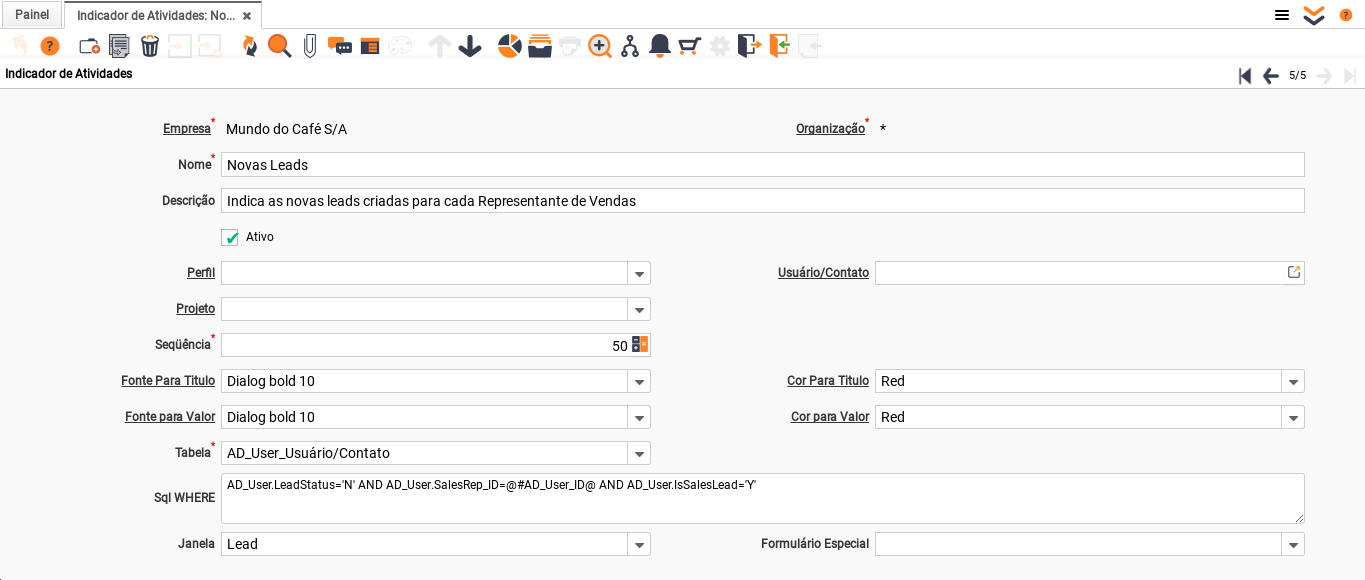Click into the Sql WHERE text area
The width and height of the screenshot is (1365, 580).
pyautogui.click(x=762, y=499)
